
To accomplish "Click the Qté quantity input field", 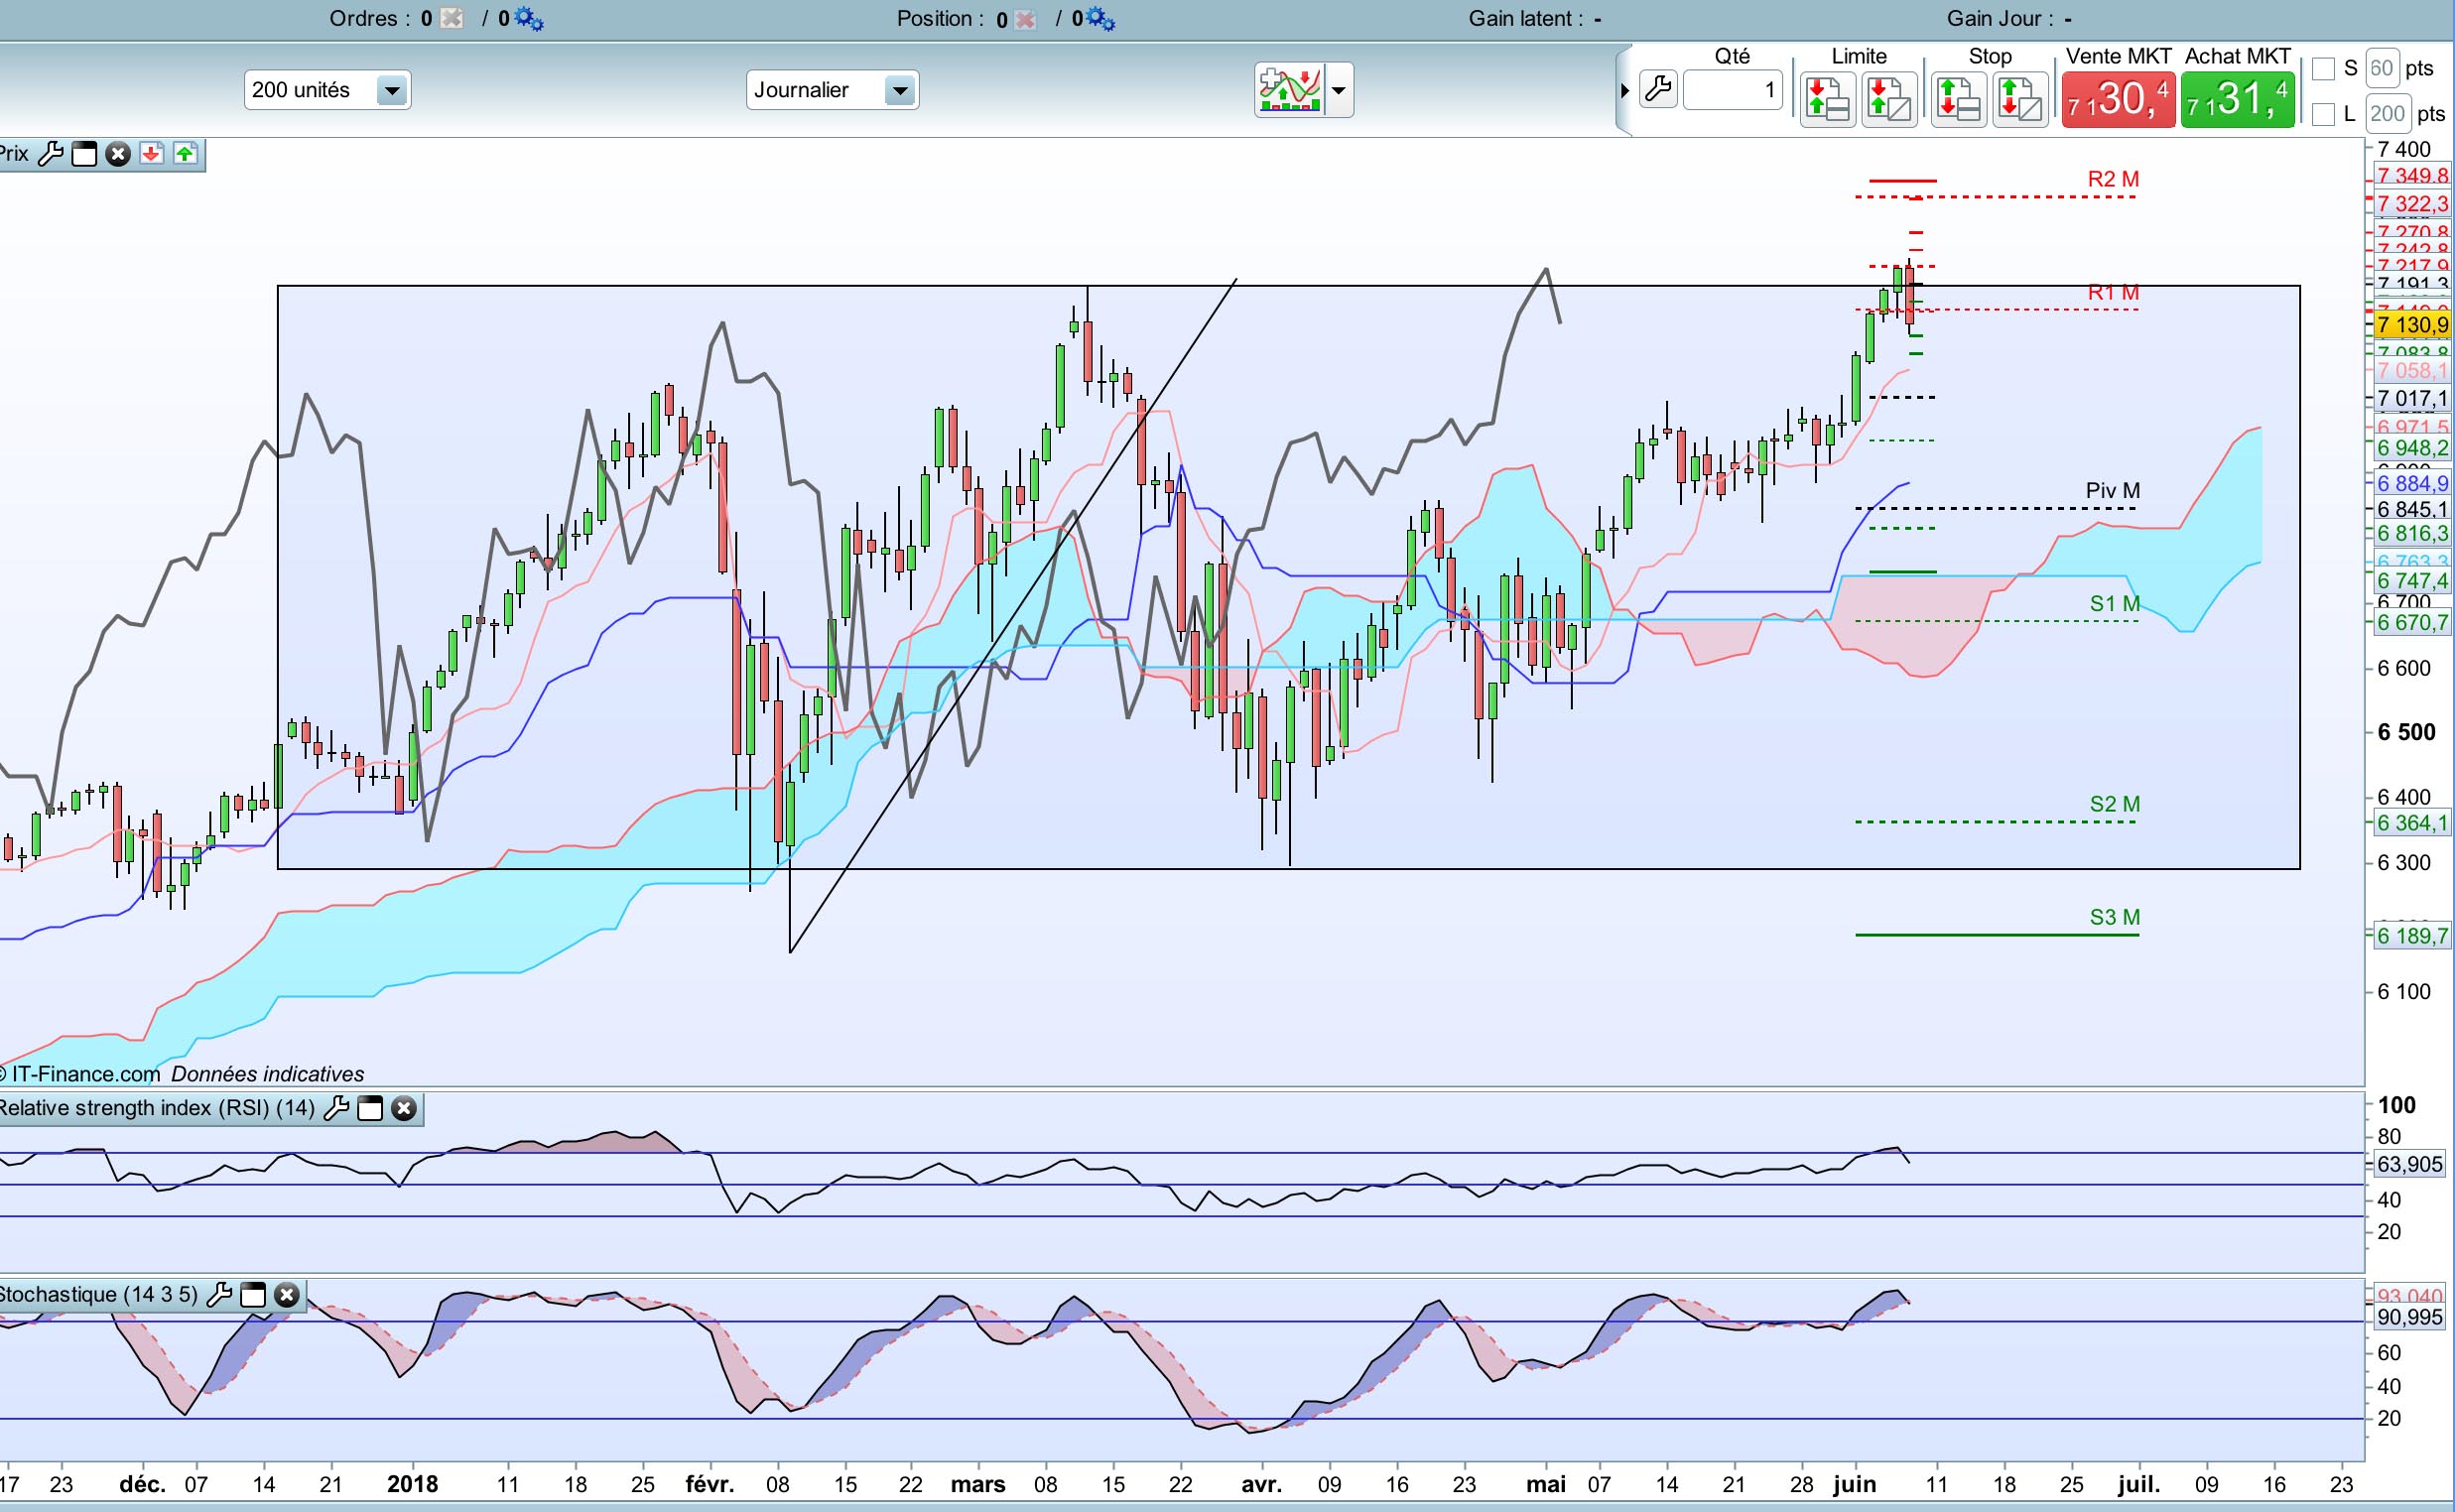I will pyautogui.click(x=1732, y=91).
